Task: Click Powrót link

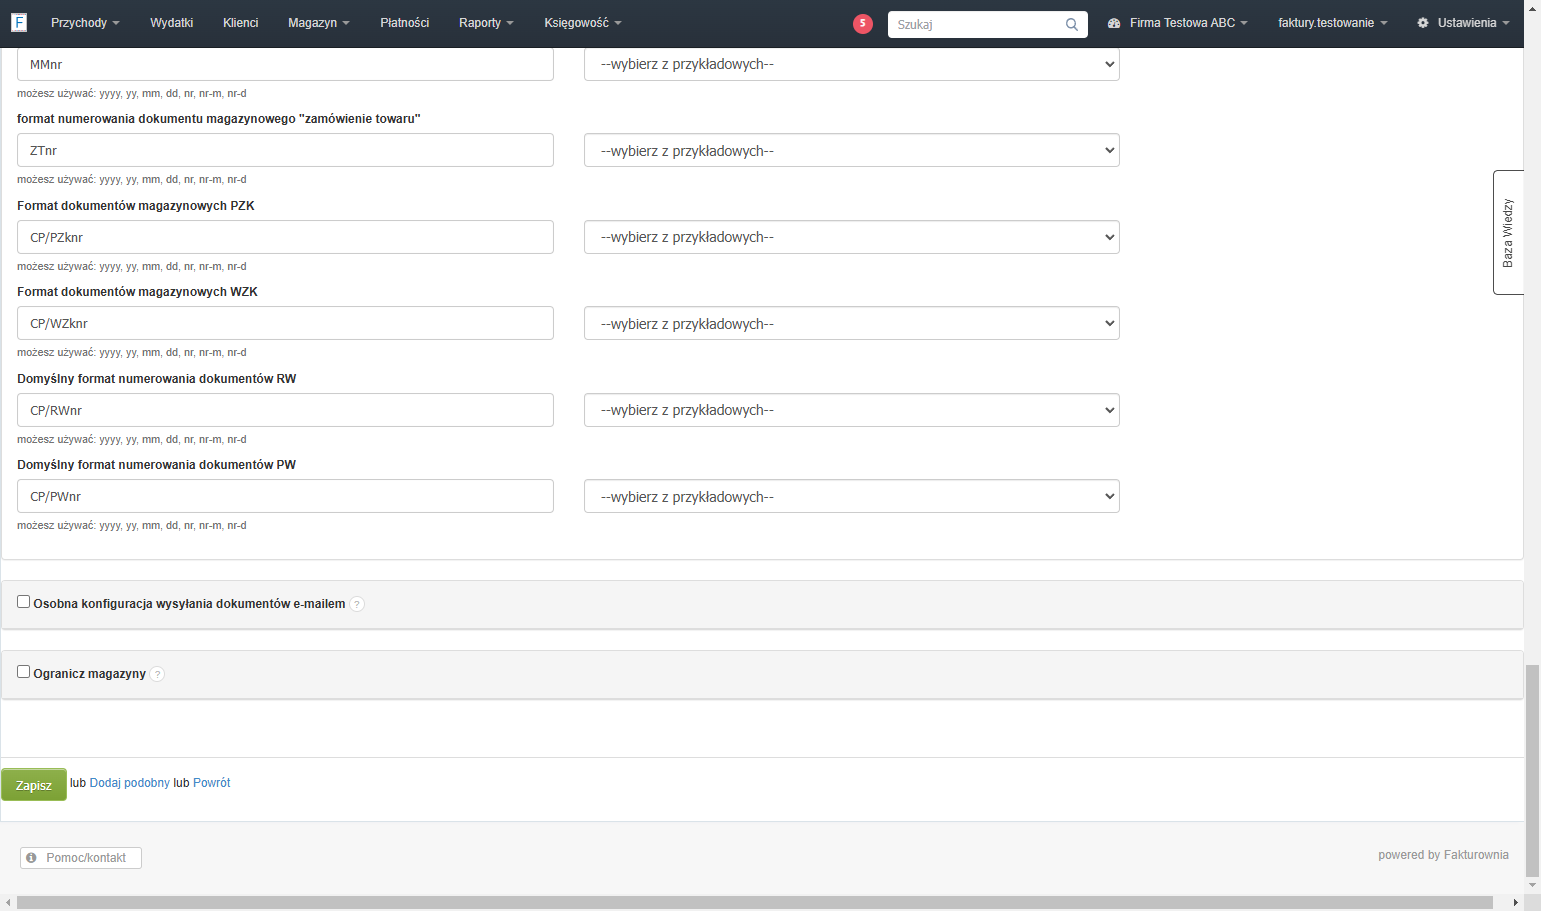Action: point(212,783)
